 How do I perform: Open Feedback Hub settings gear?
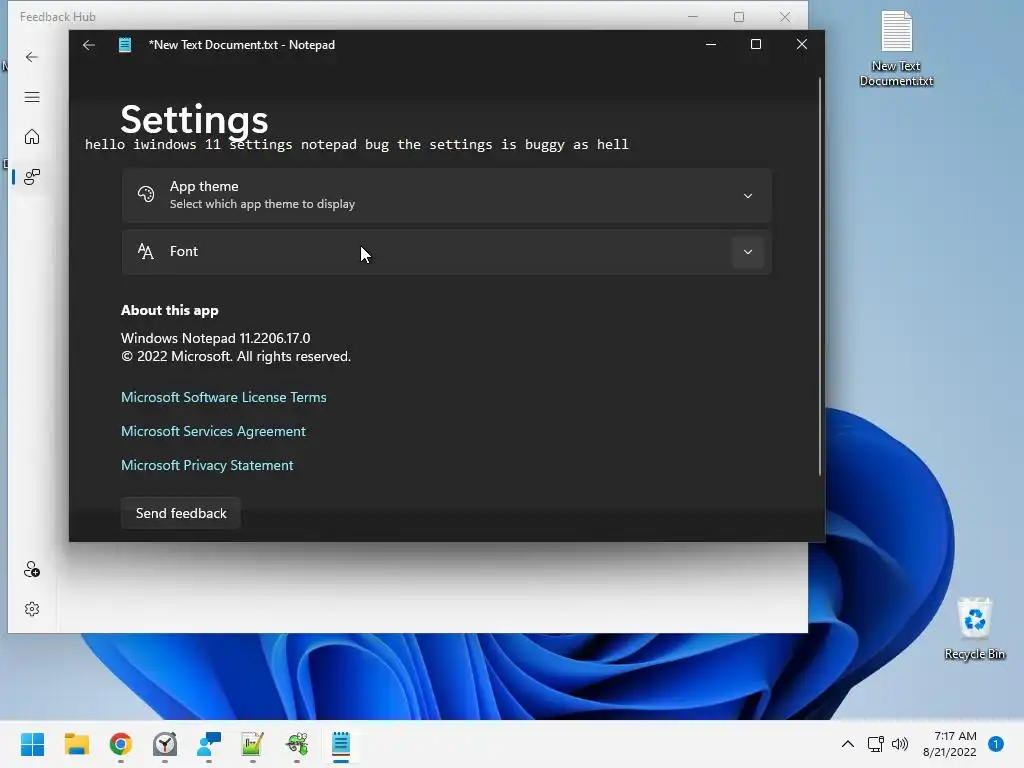(32, 609)
